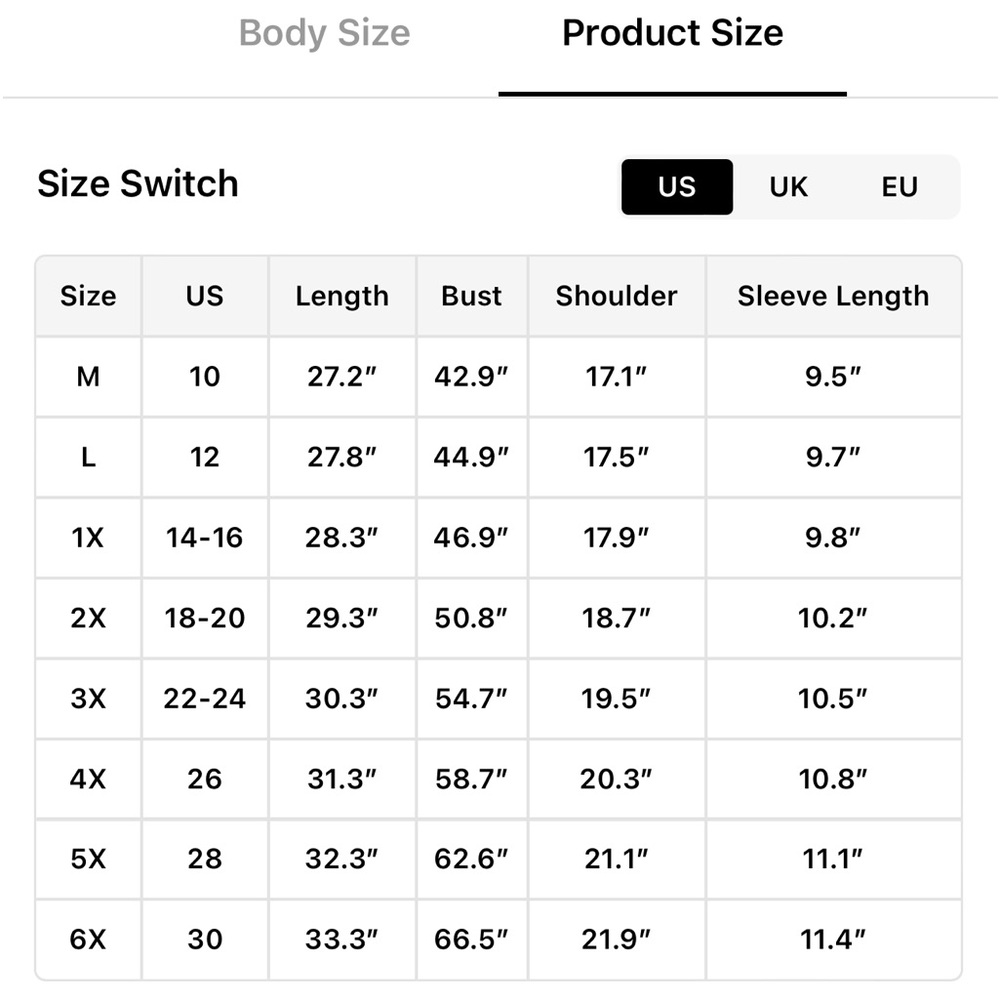The image size is (1000, 1000).
Task: Switch sizing to UK
Action: point(788,187)
